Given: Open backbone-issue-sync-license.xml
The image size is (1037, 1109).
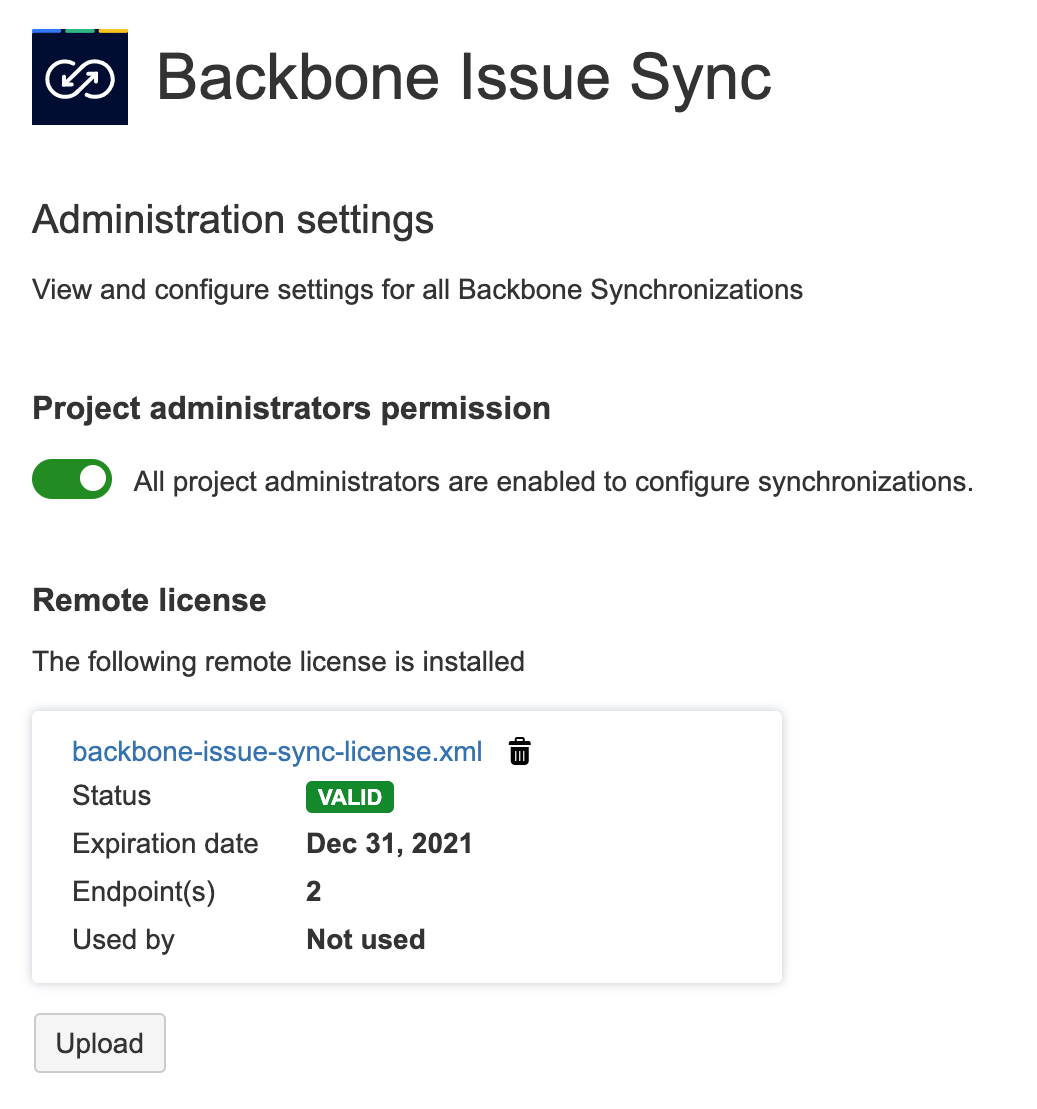Looking at the screenshot, I should (x=276, y=751).
